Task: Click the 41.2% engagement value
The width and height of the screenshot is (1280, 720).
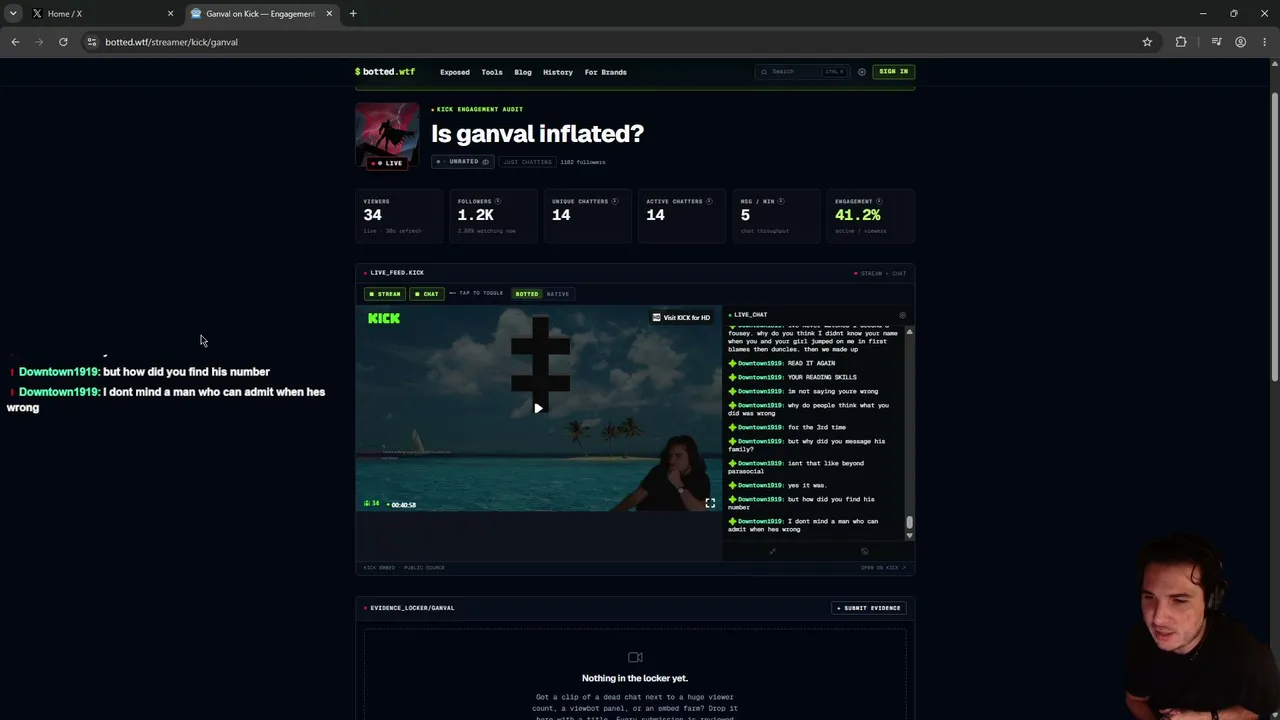Action: [x=858, y=215]
